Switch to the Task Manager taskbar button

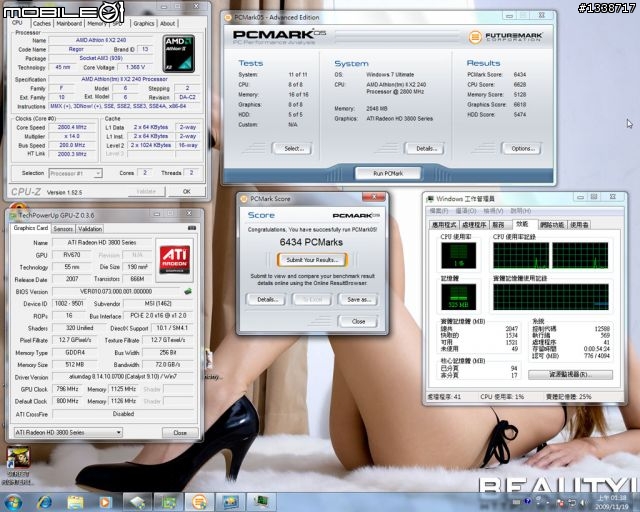click(261, 502)
